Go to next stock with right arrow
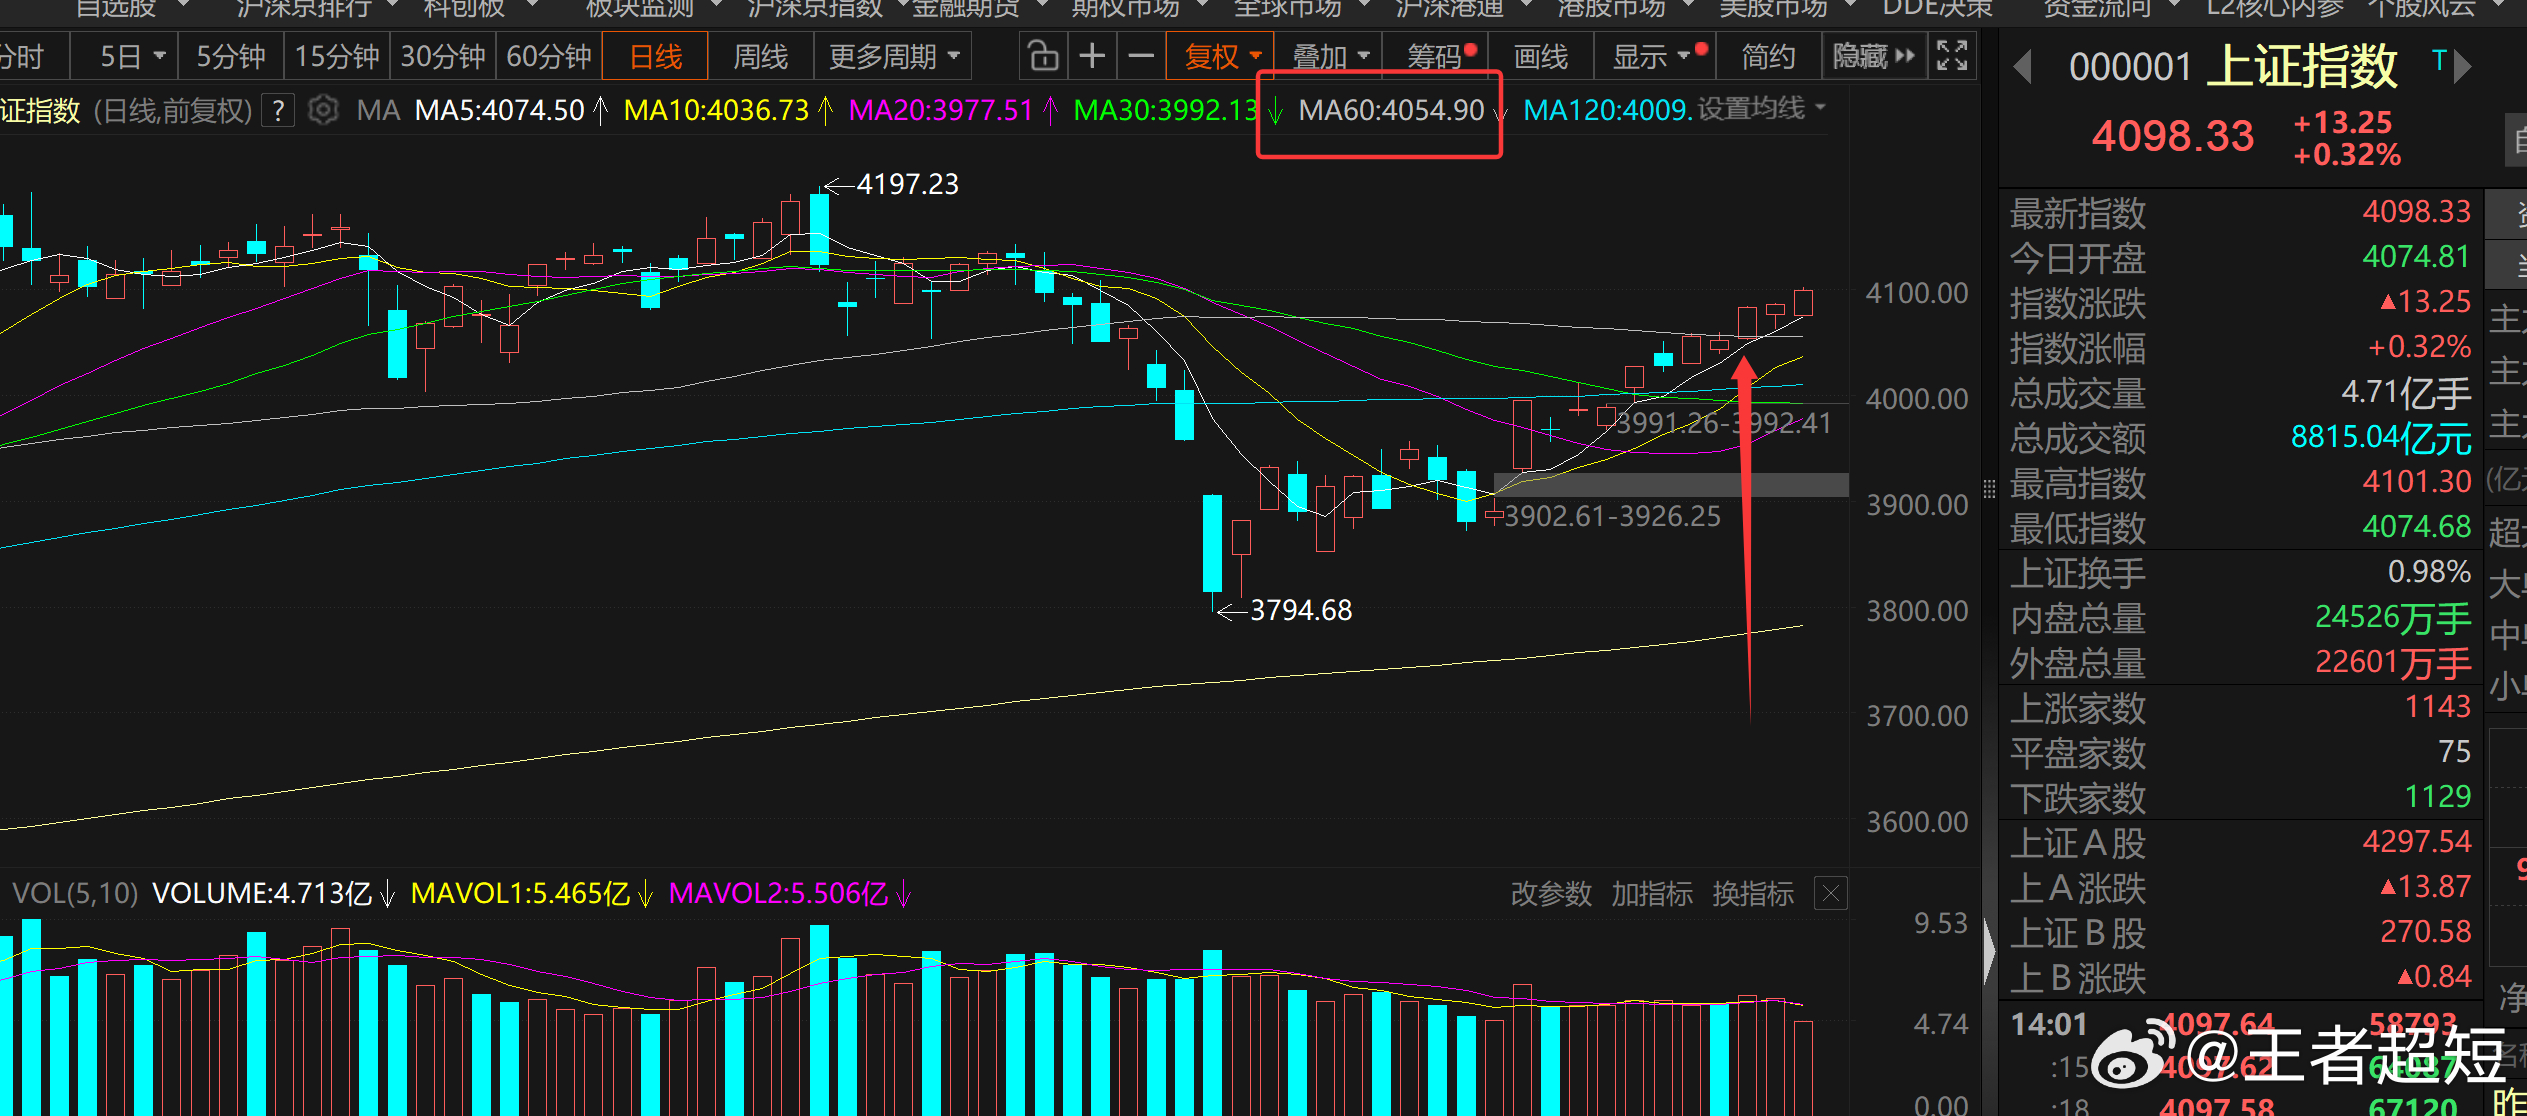Screen dimensions: 2527x1116 [x=2463, y=68]
